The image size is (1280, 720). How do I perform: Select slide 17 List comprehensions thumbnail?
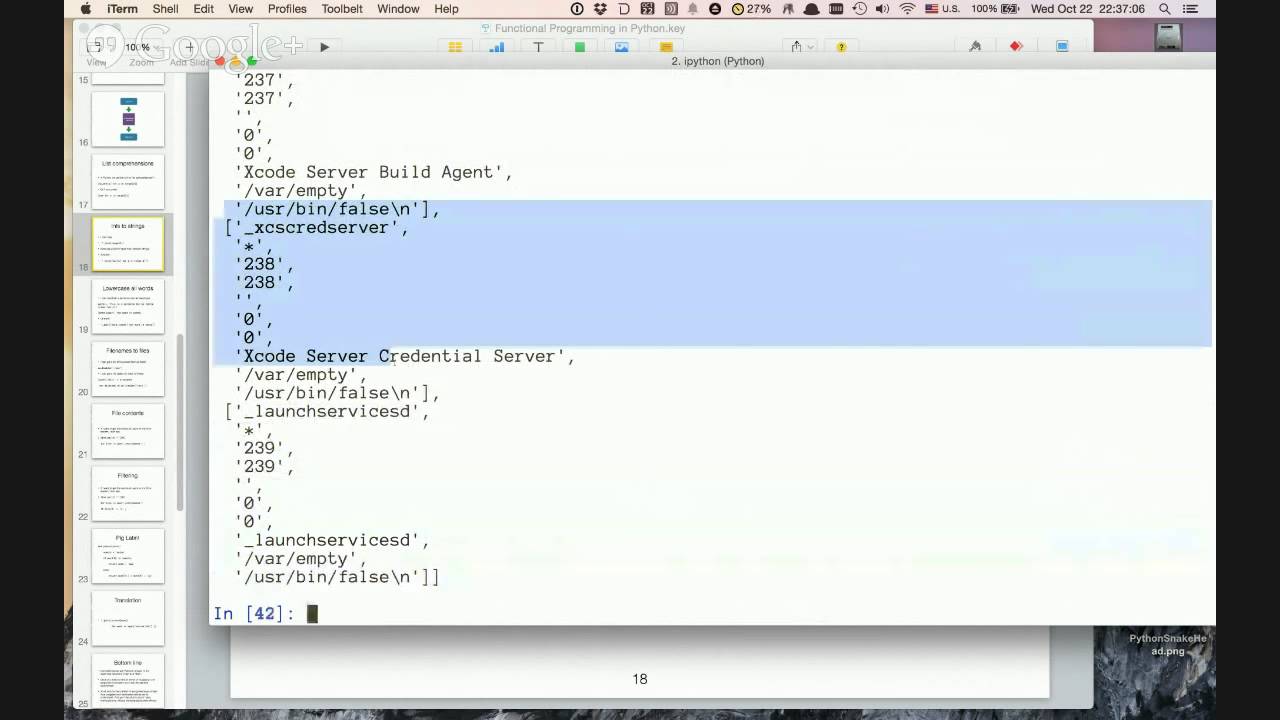(128, 181)
